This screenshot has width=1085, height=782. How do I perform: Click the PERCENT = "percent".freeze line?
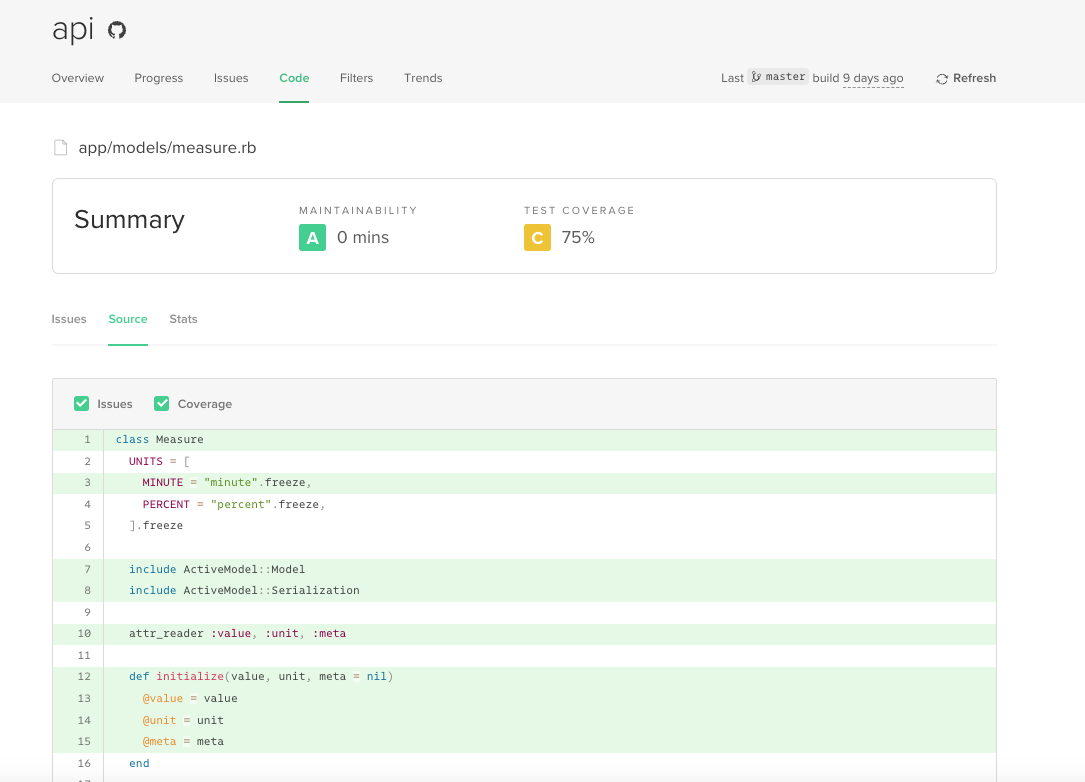234,504
